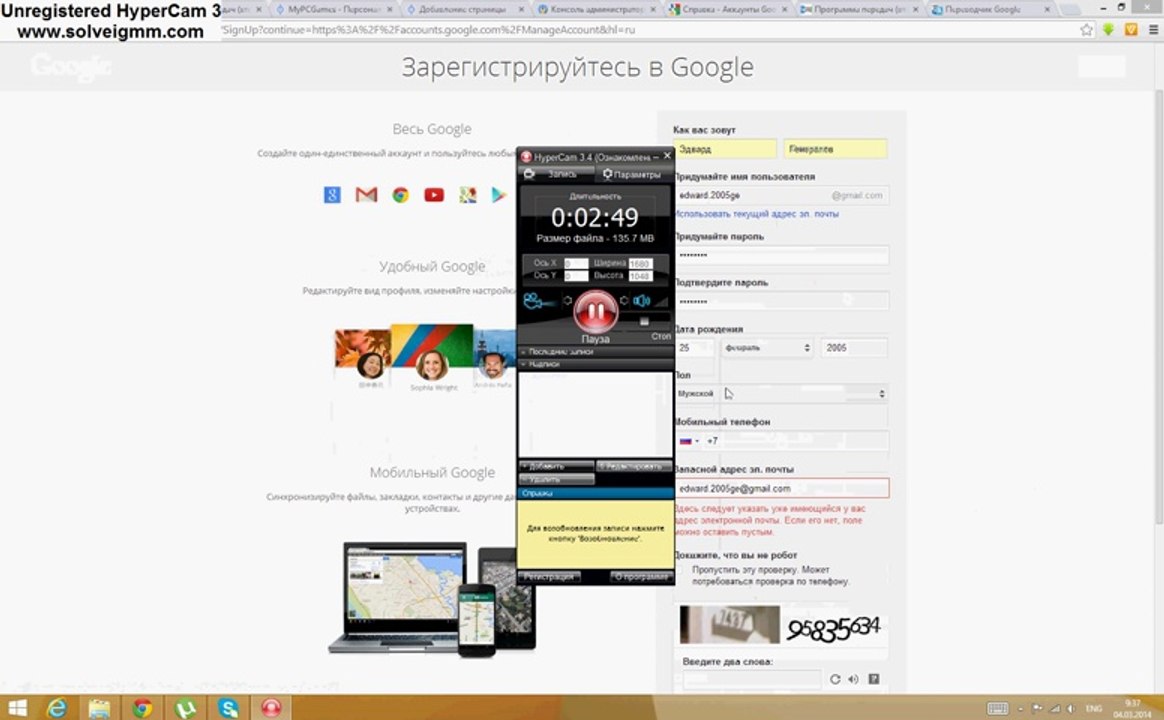The image size is (1164, 720).
Task: Toggle the video camera capture icon in HyperCam
Action: pos(537,301)
